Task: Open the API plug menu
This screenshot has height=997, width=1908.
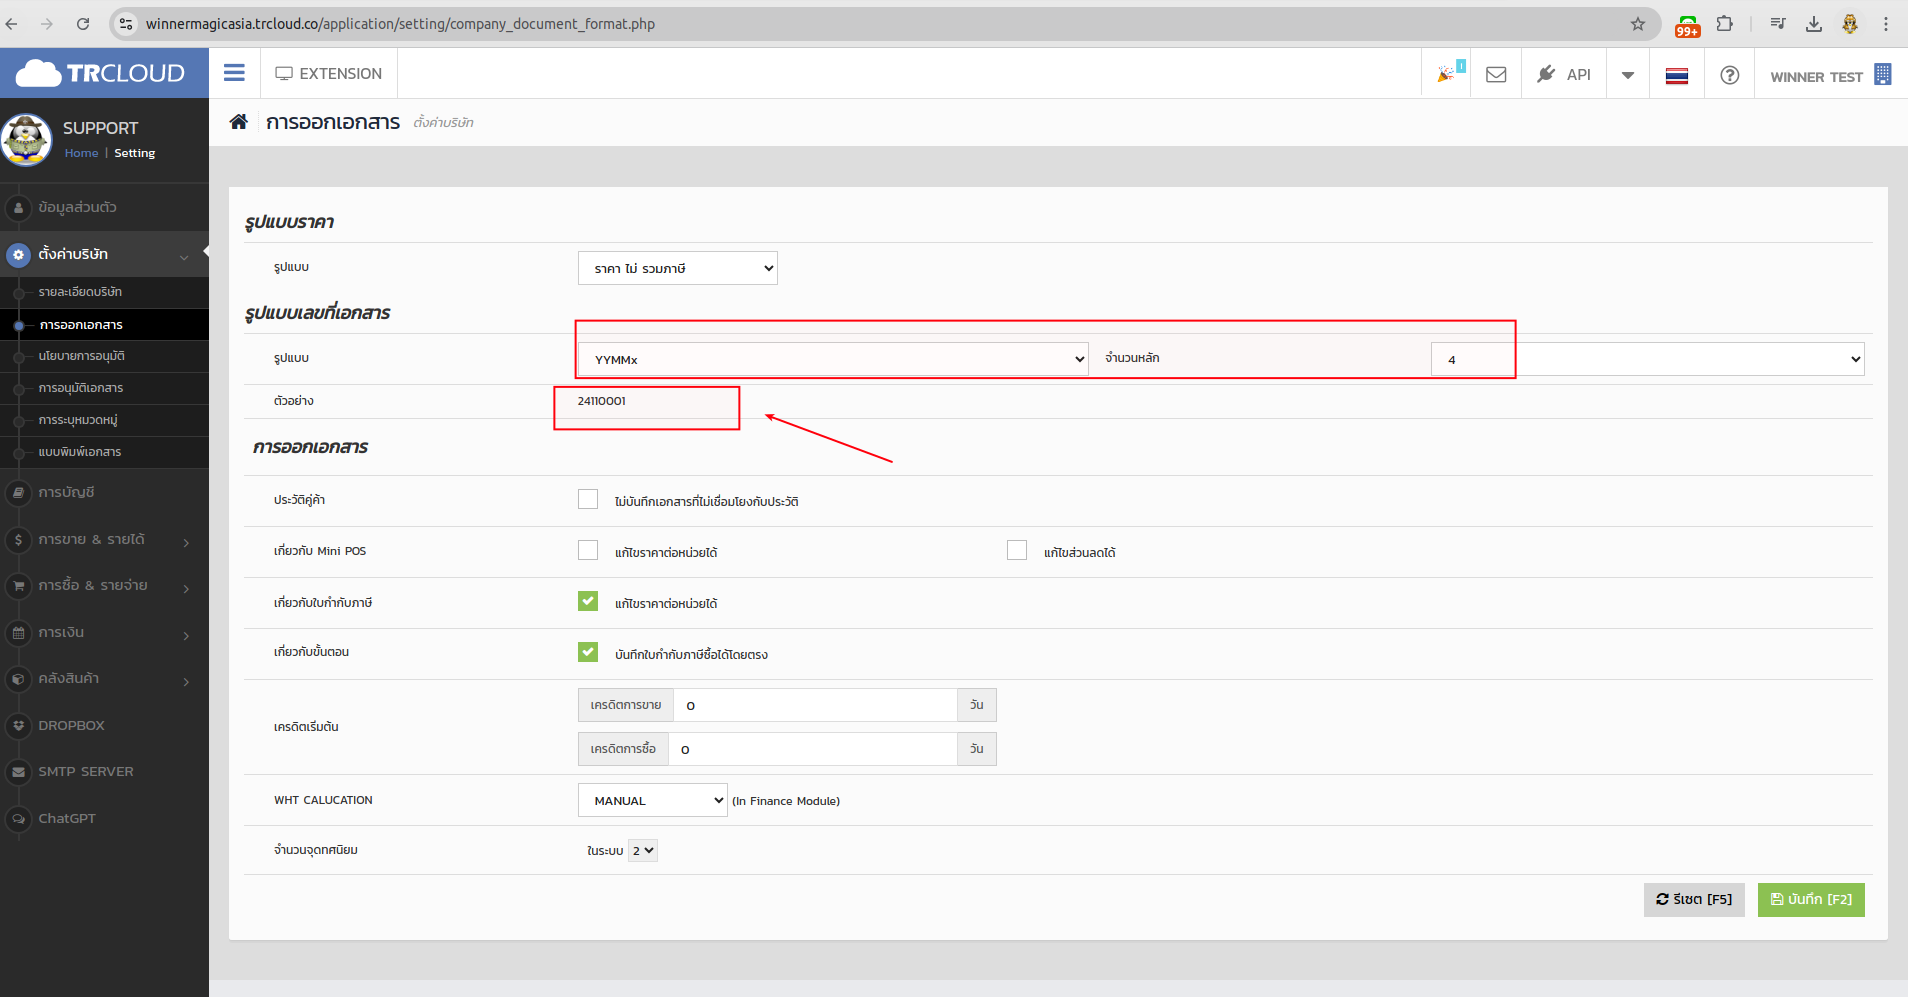Action: pyautogui.click(x=1564, y=74)
